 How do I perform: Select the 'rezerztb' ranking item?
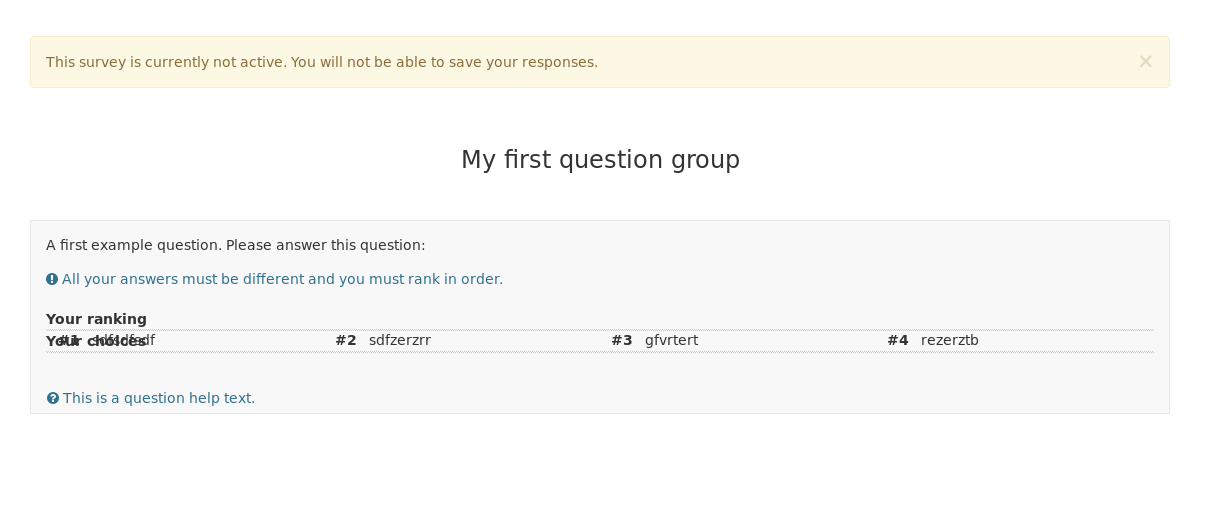point(950,341)
